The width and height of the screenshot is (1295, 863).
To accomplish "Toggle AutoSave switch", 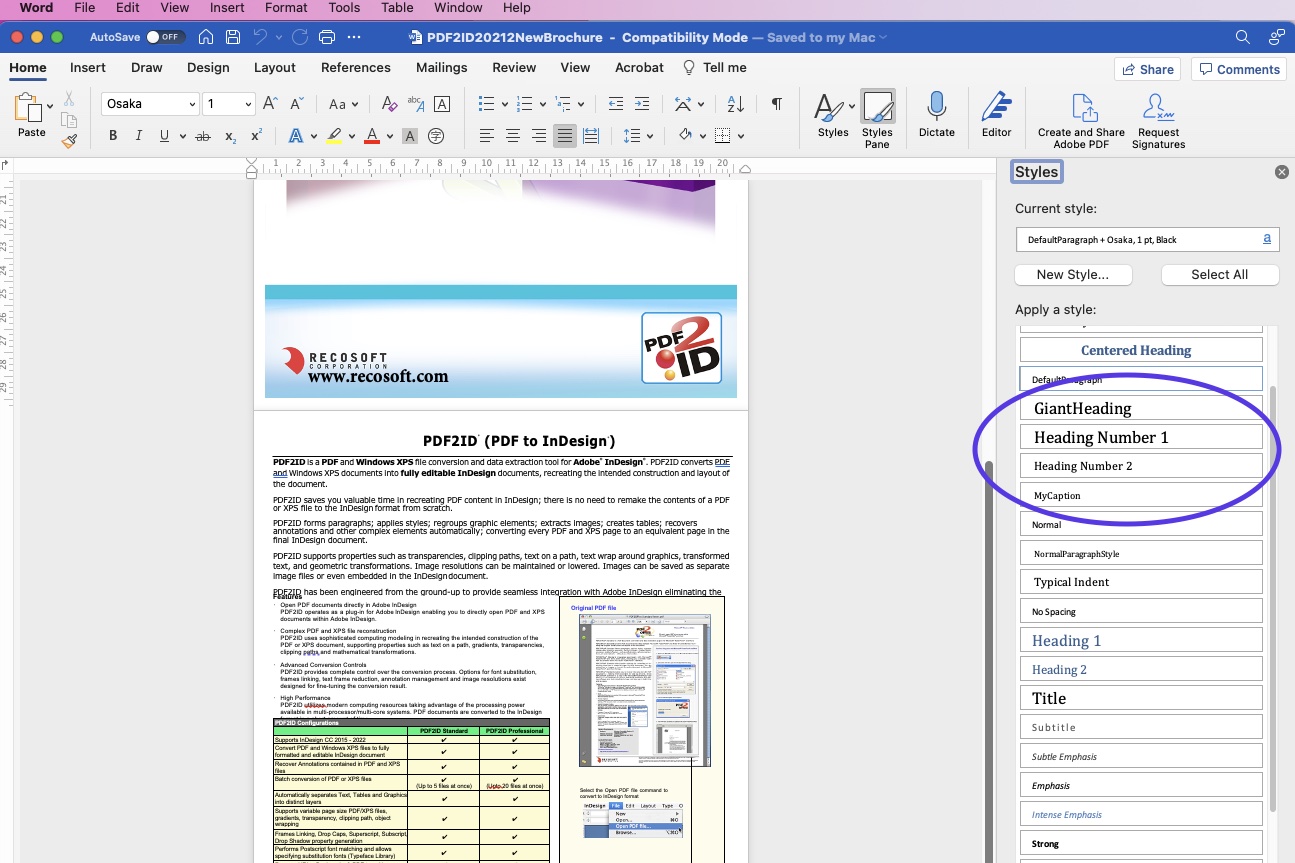I will tap(164, 37).
